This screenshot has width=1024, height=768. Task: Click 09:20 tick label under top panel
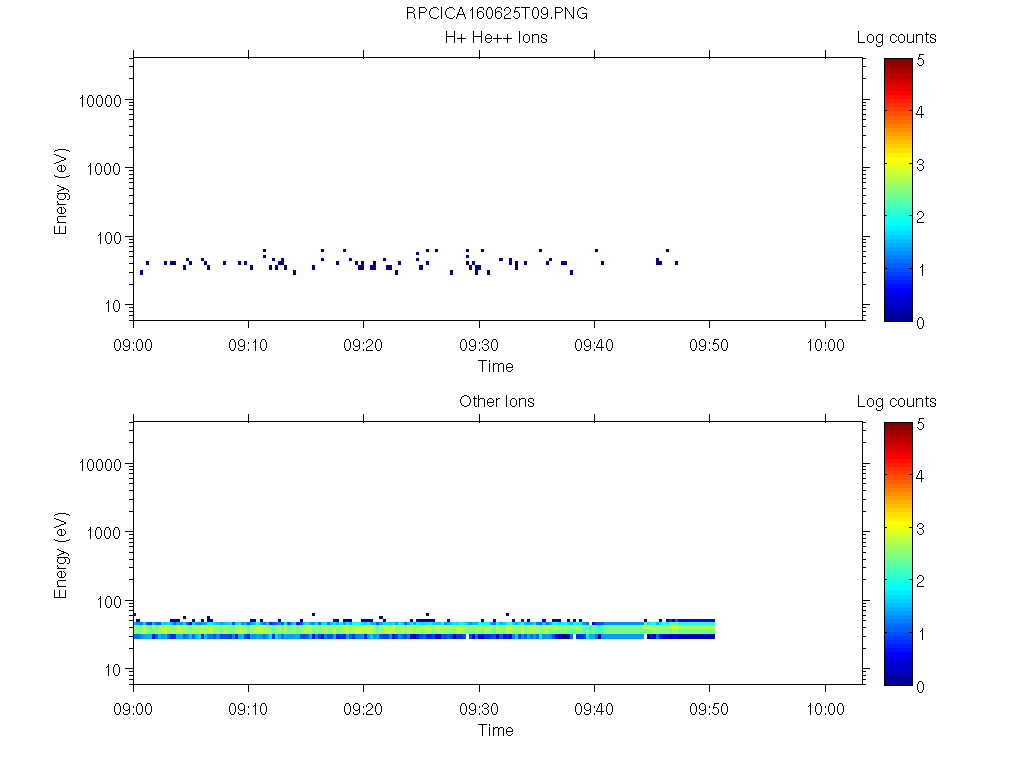[x=363, y=345]
